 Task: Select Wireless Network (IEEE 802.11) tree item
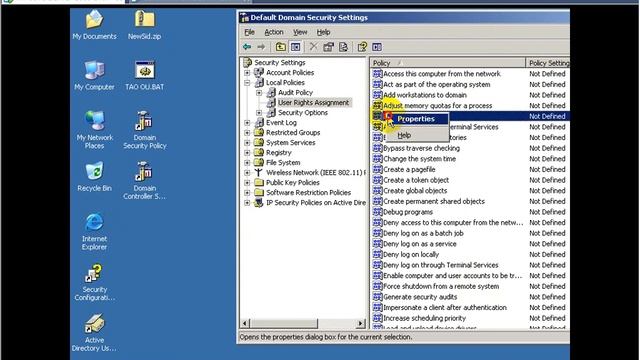pyautogui.click(x=316, y=173)
